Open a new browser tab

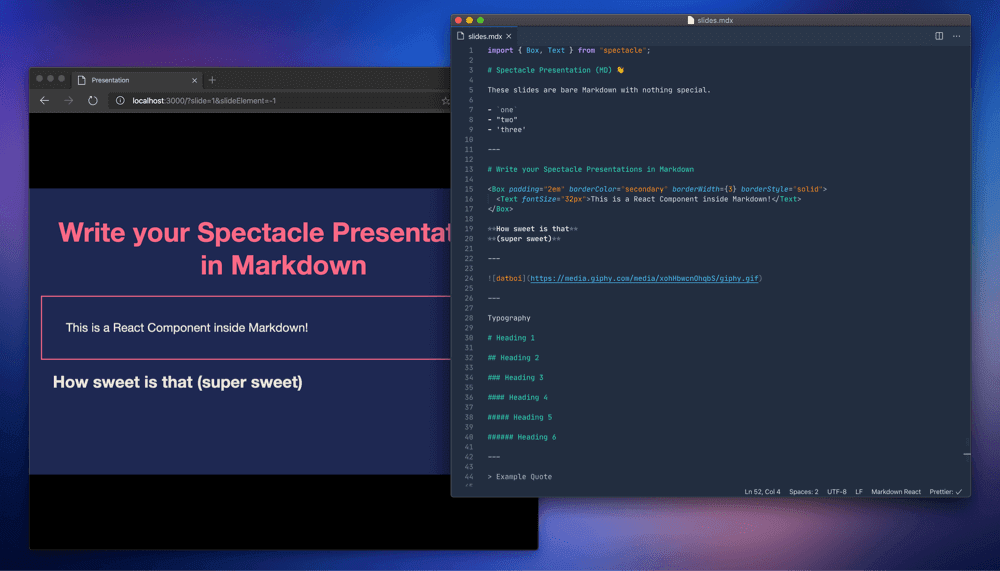[212, 80]
